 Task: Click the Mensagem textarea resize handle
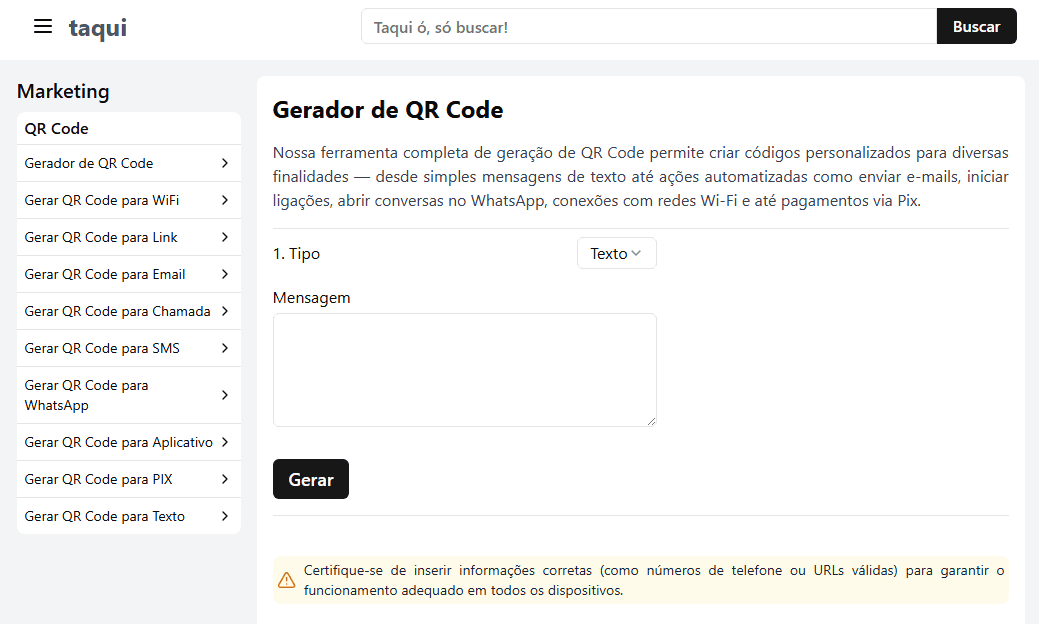(x=651, y=421)
